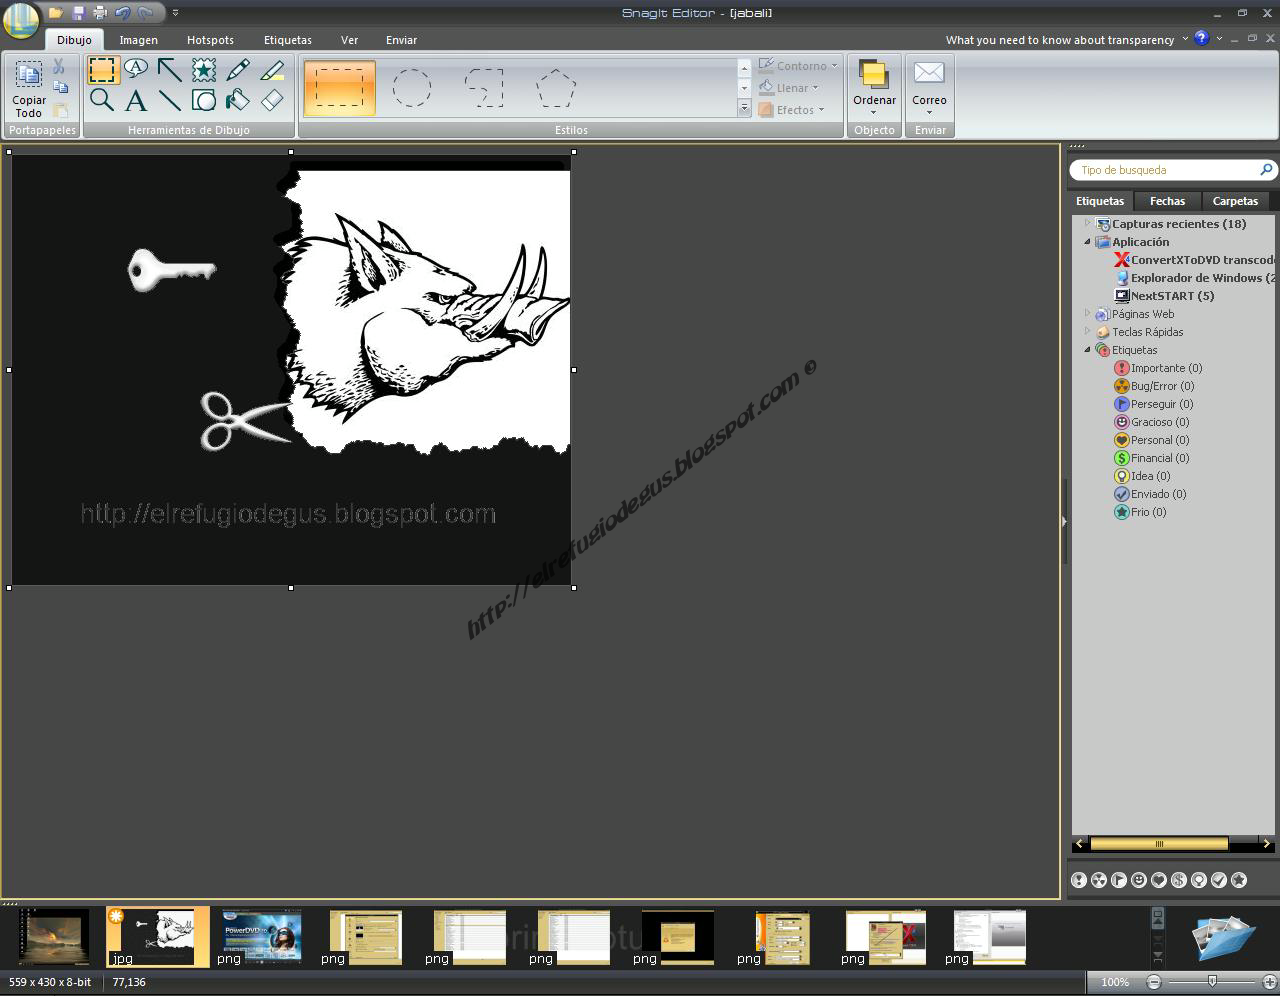Select the Stamp tool
The image size is (1280, 996).
(x=204, y=69)
